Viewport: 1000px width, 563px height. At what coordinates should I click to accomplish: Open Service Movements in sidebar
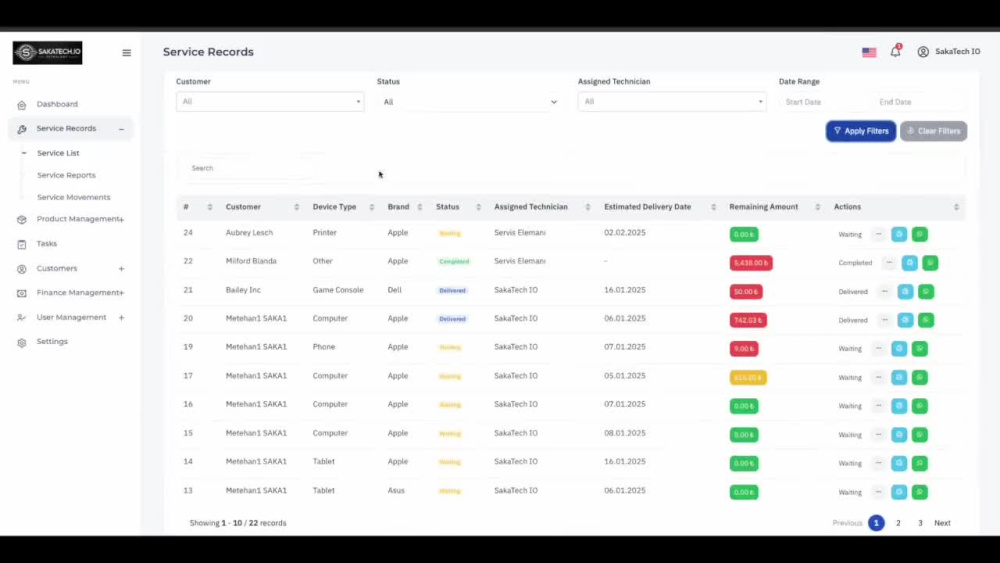click(x=73, y=198)
